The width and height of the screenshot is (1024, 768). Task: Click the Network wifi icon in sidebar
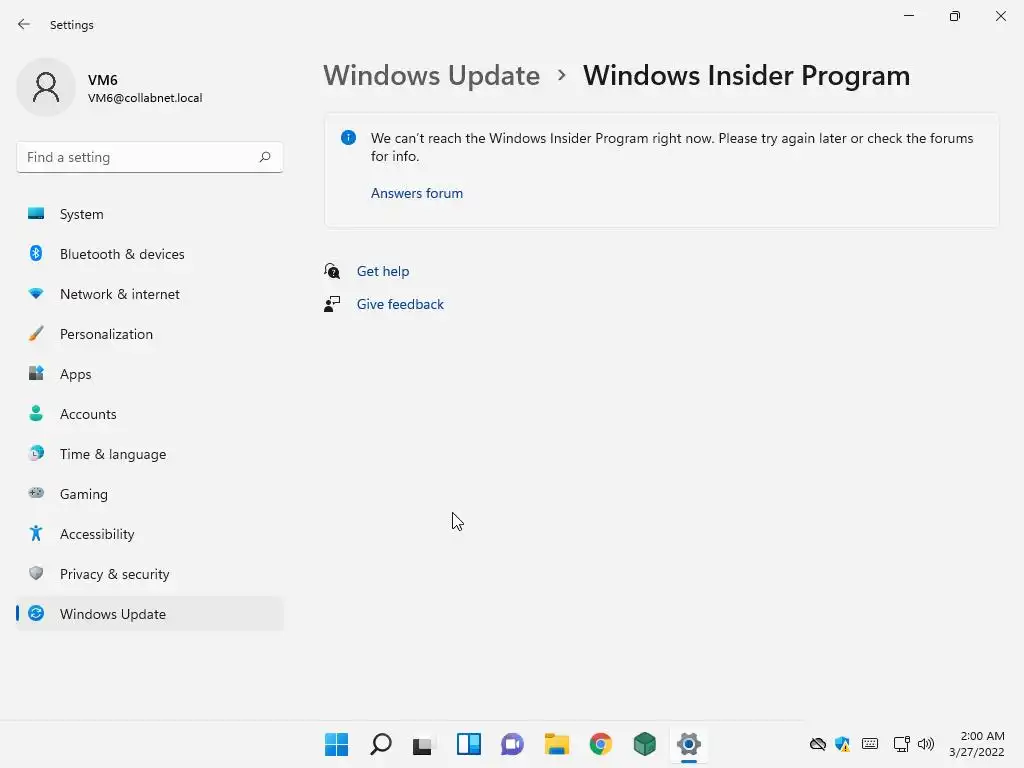click(36, 294)
